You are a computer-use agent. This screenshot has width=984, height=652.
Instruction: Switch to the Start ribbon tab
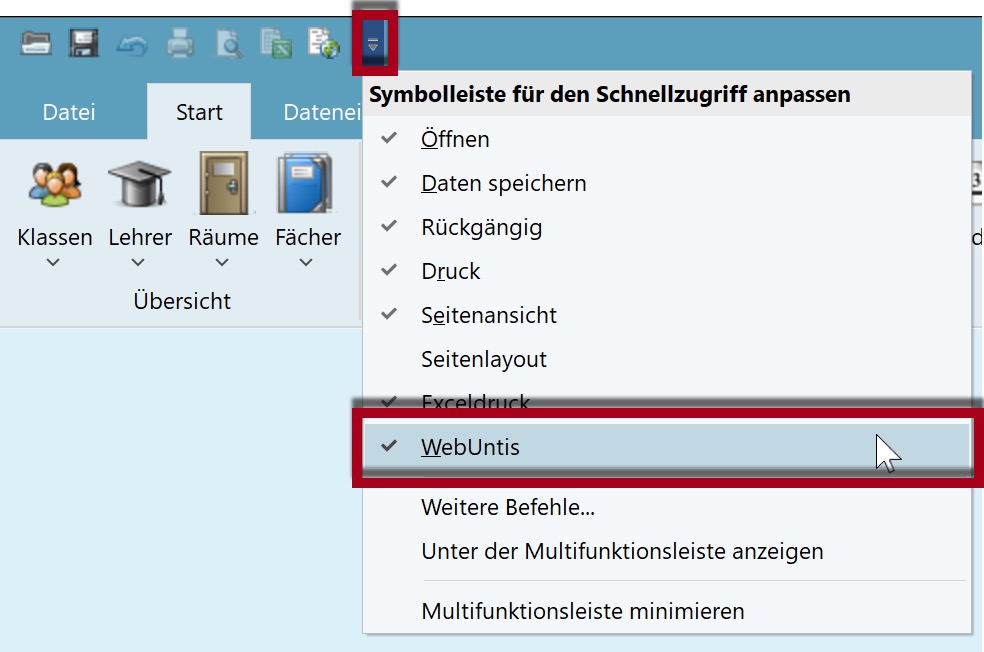point(198,112)
